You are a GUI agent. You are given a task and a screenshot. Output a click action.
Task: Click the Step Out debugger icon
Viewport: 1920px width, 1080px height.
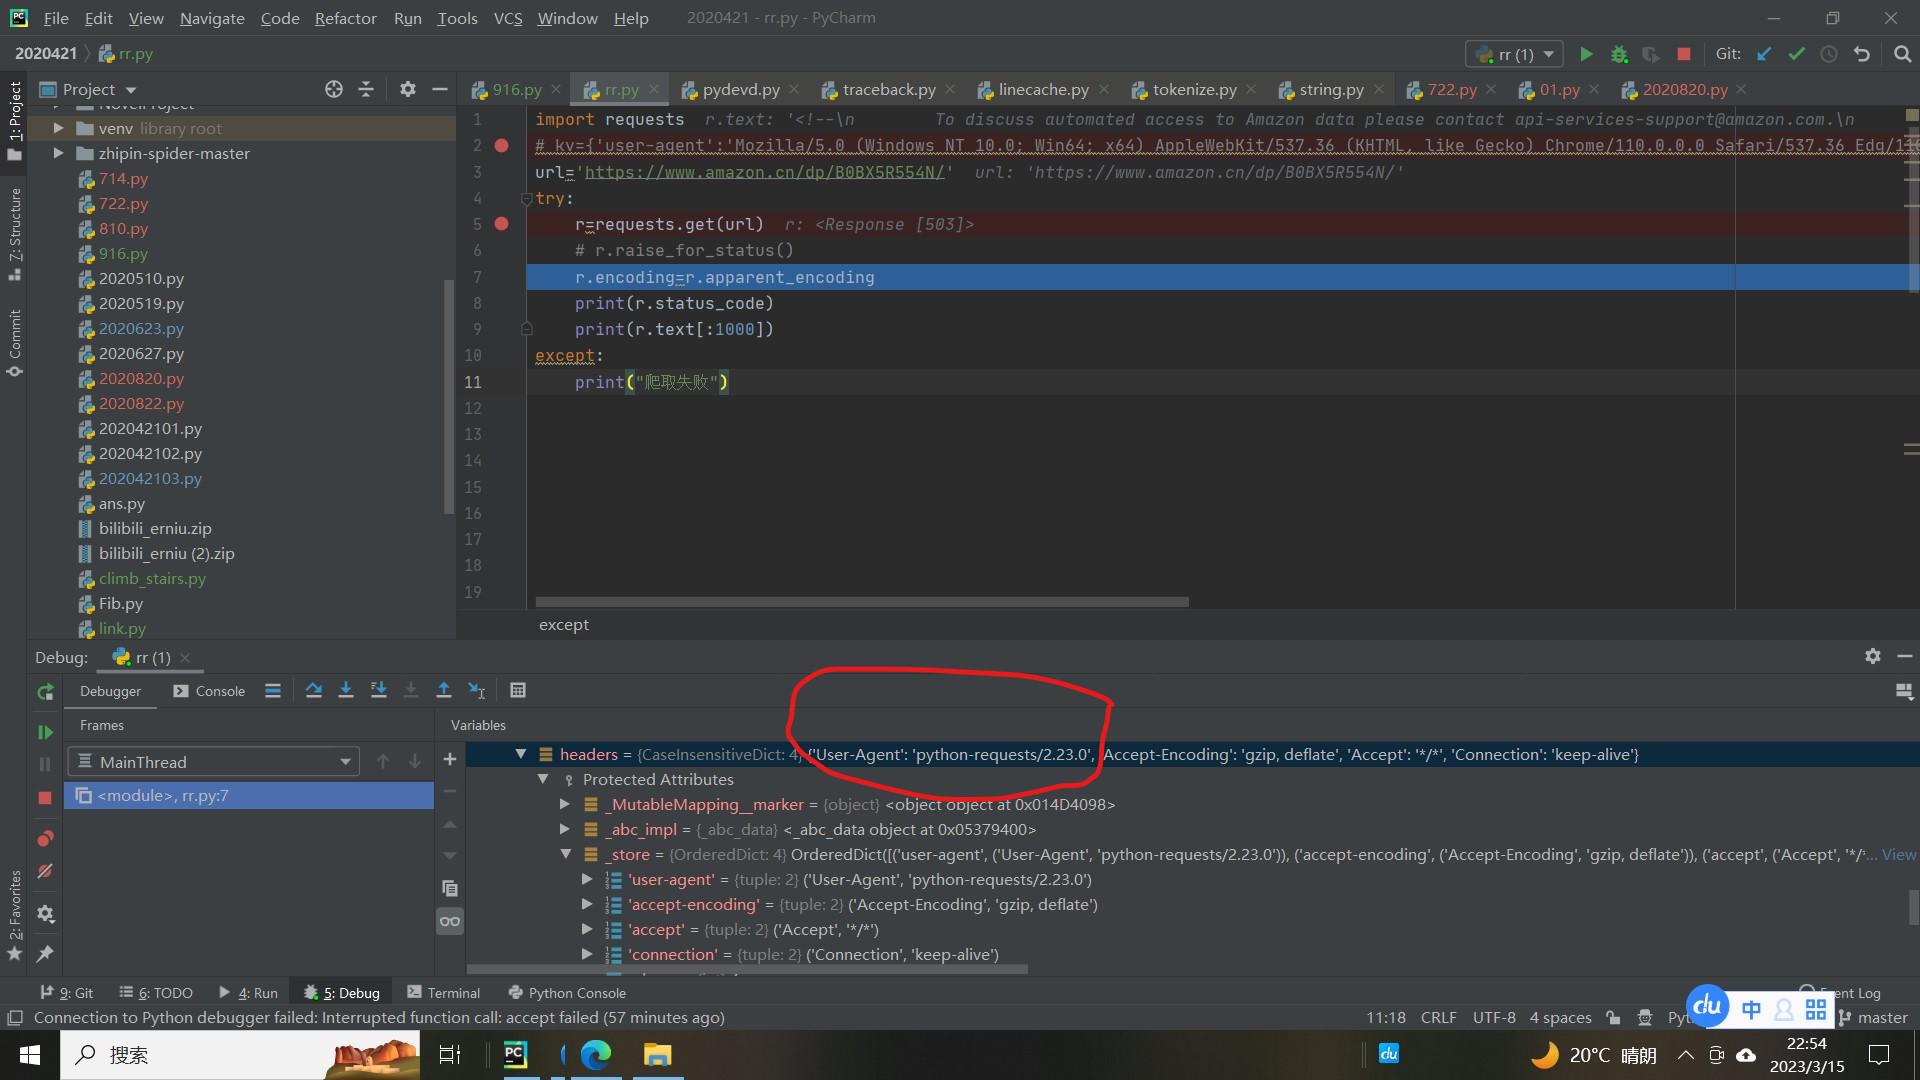click(444, 691)
